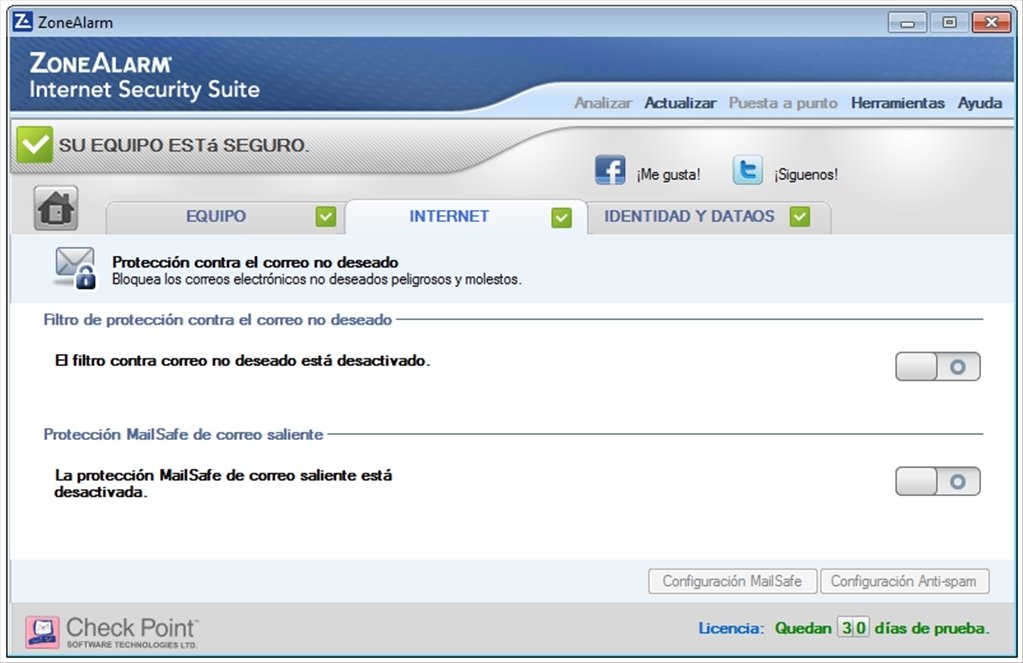The height and width of the screenshot is (663, 1023).
Task: Click the Twitter bird icon
Action: (748, 170)
